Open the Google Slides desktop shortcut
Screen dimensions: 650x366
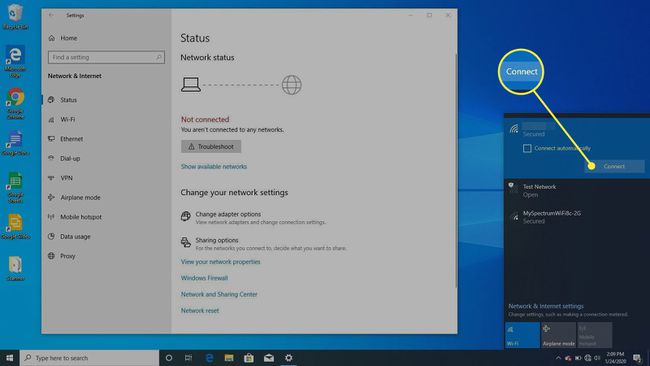[x=15, y=226]
